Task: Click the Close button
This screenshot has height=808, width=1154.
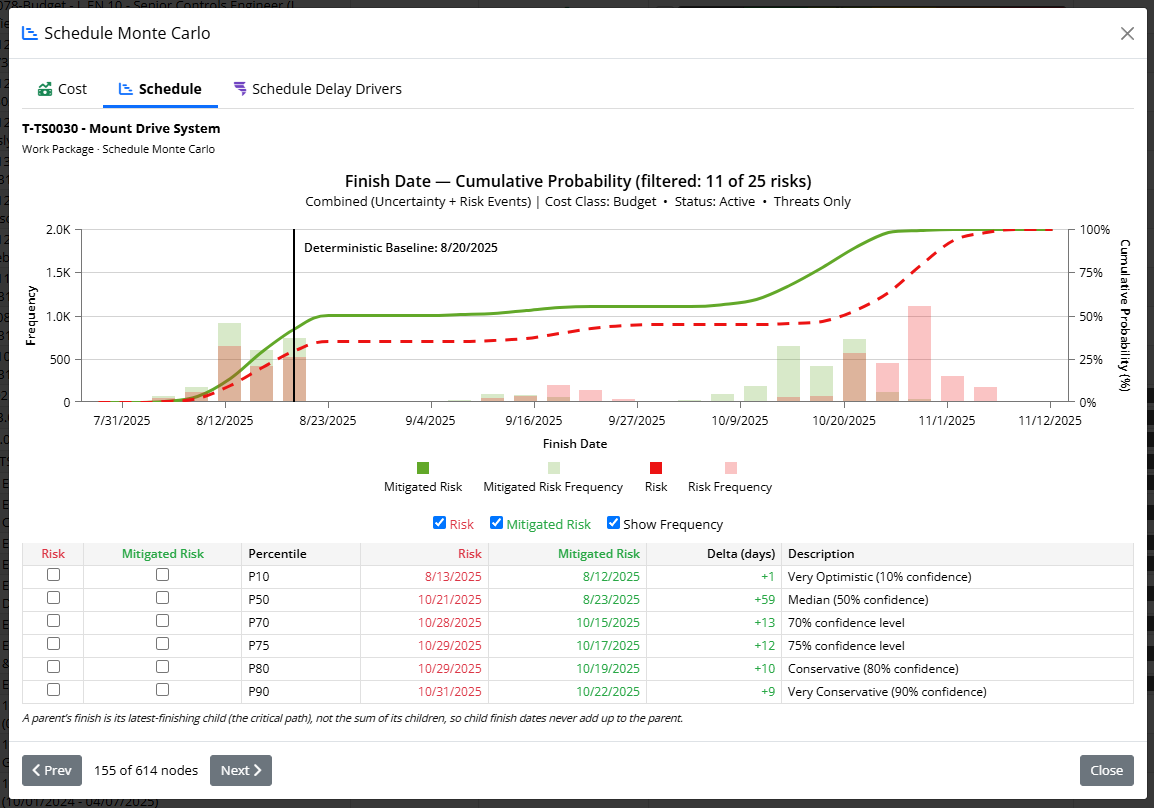Action: (x=1106, y=770)
